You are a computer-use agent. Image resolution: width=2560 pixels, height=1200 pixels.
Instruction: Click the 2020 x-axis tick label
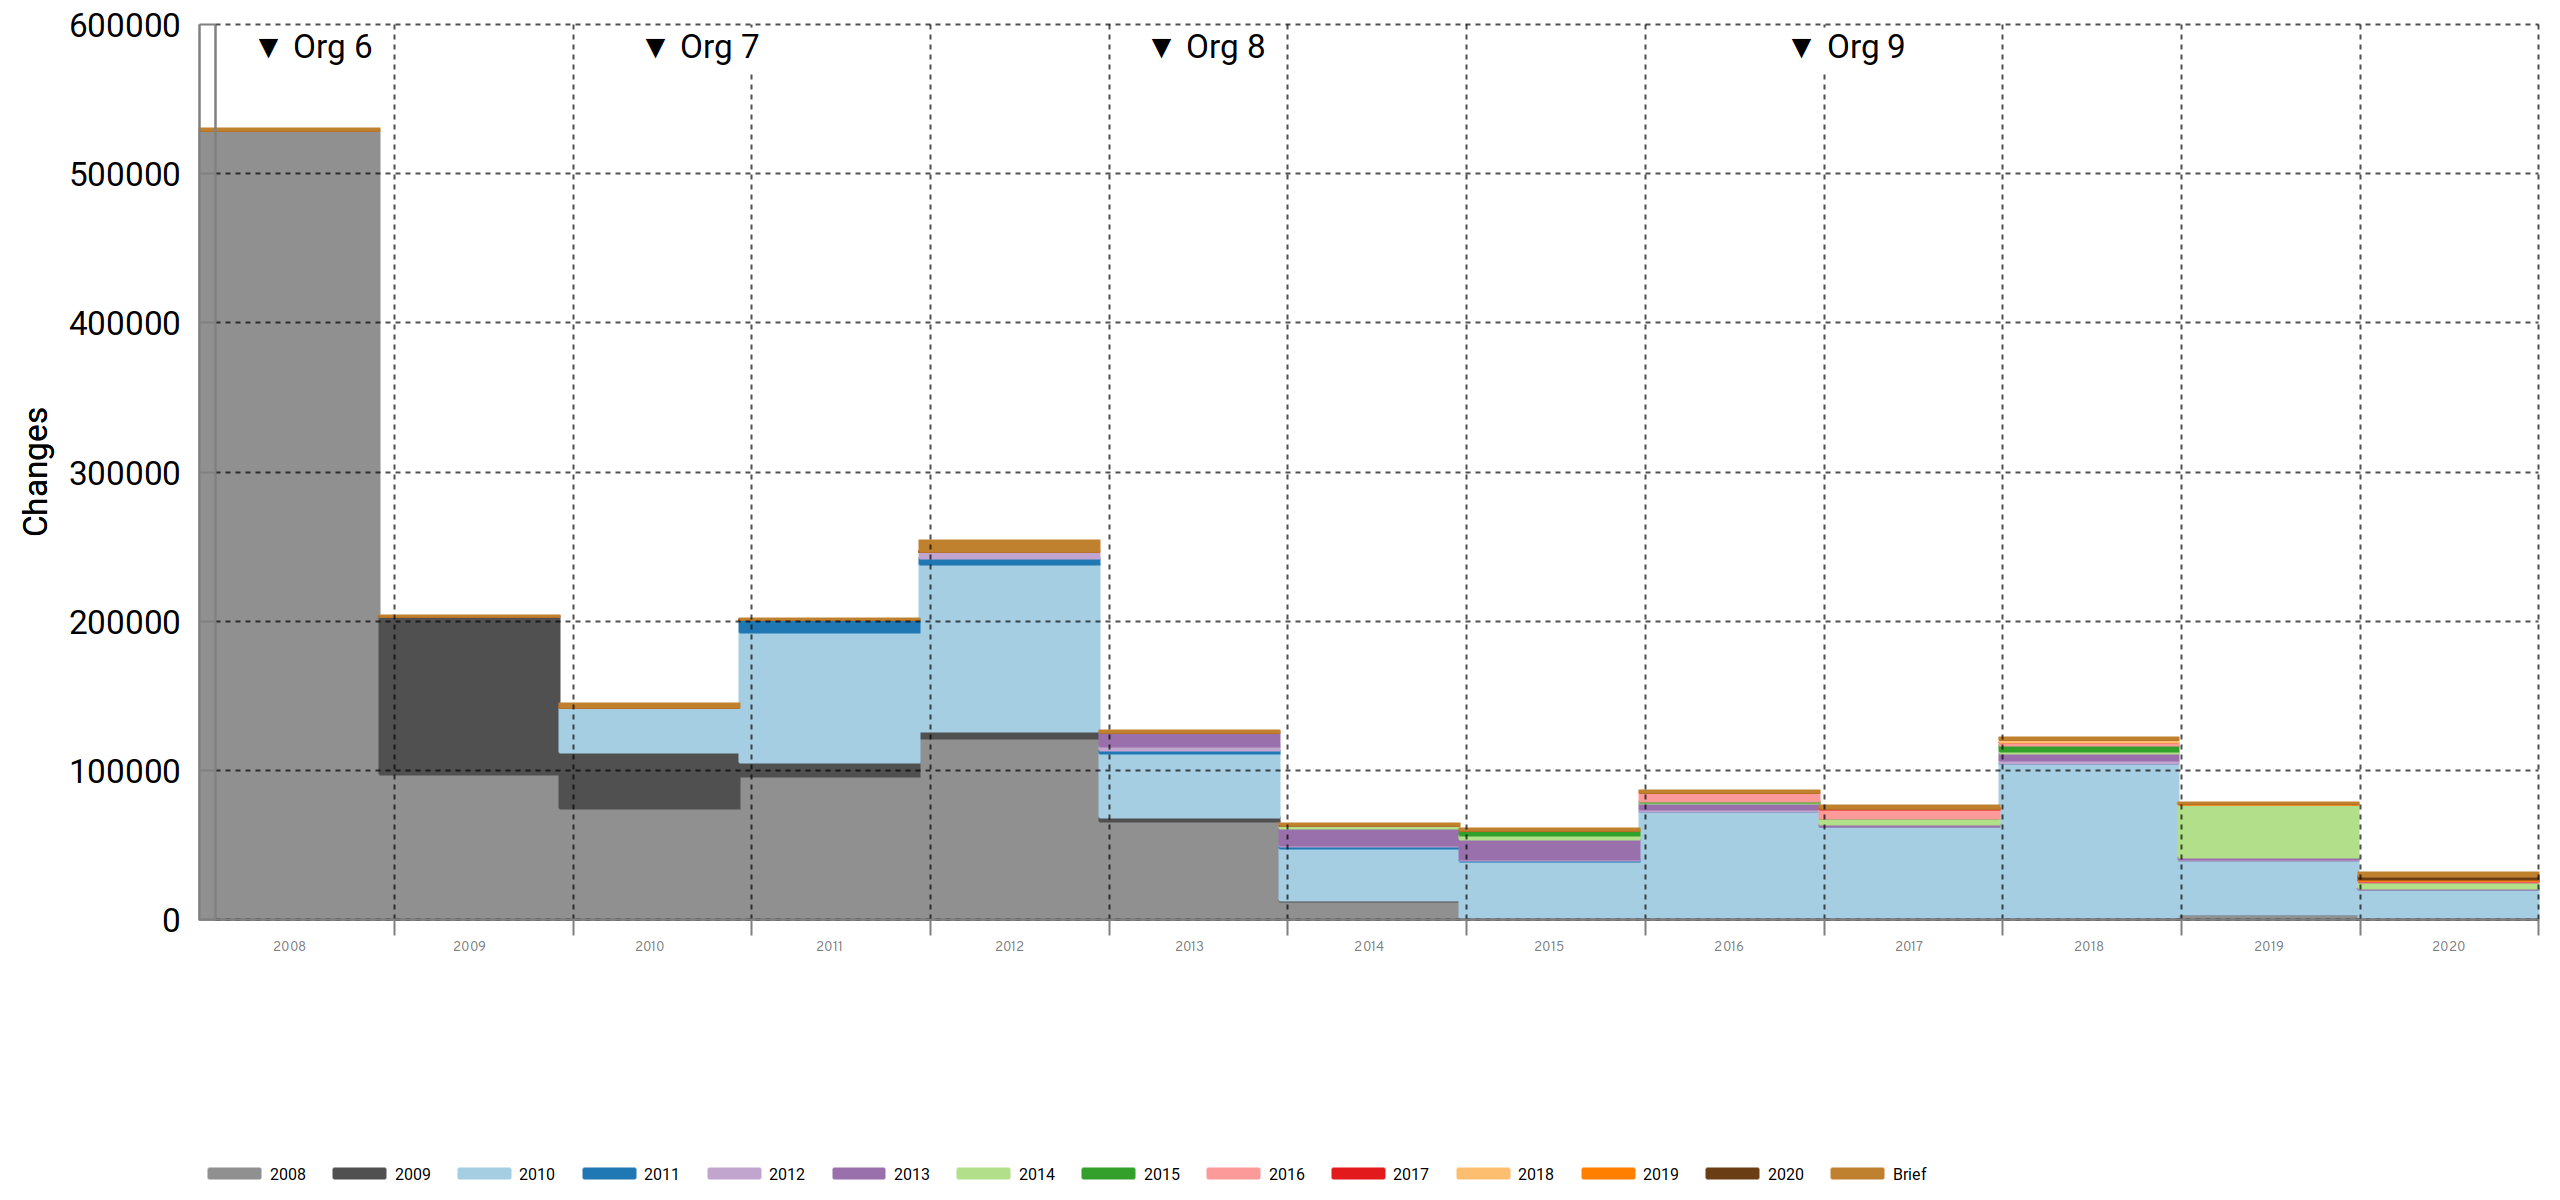[x=2449, y=946]
